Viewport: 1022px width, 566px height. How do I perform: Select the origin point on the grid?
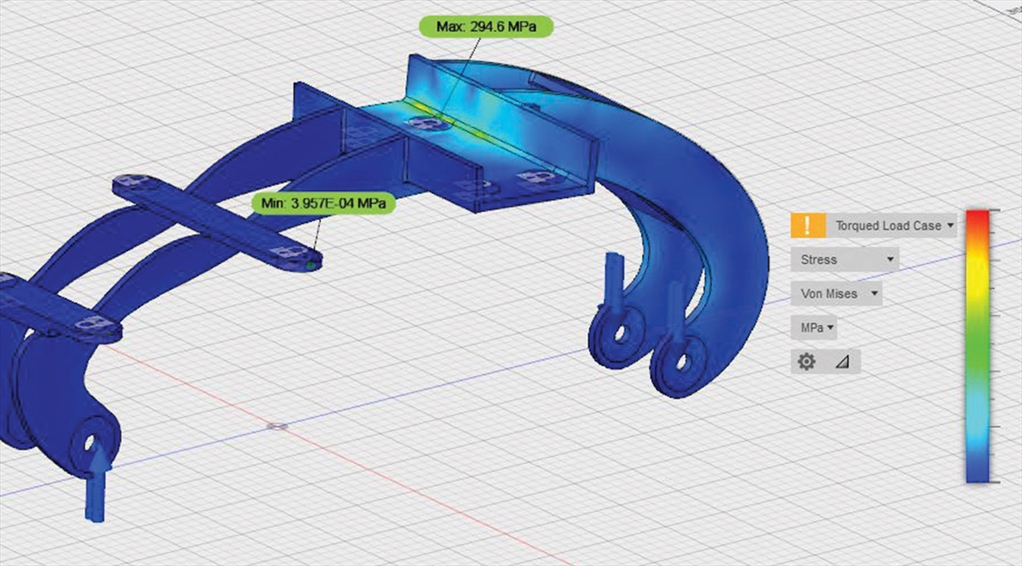(x=279, y=426)
